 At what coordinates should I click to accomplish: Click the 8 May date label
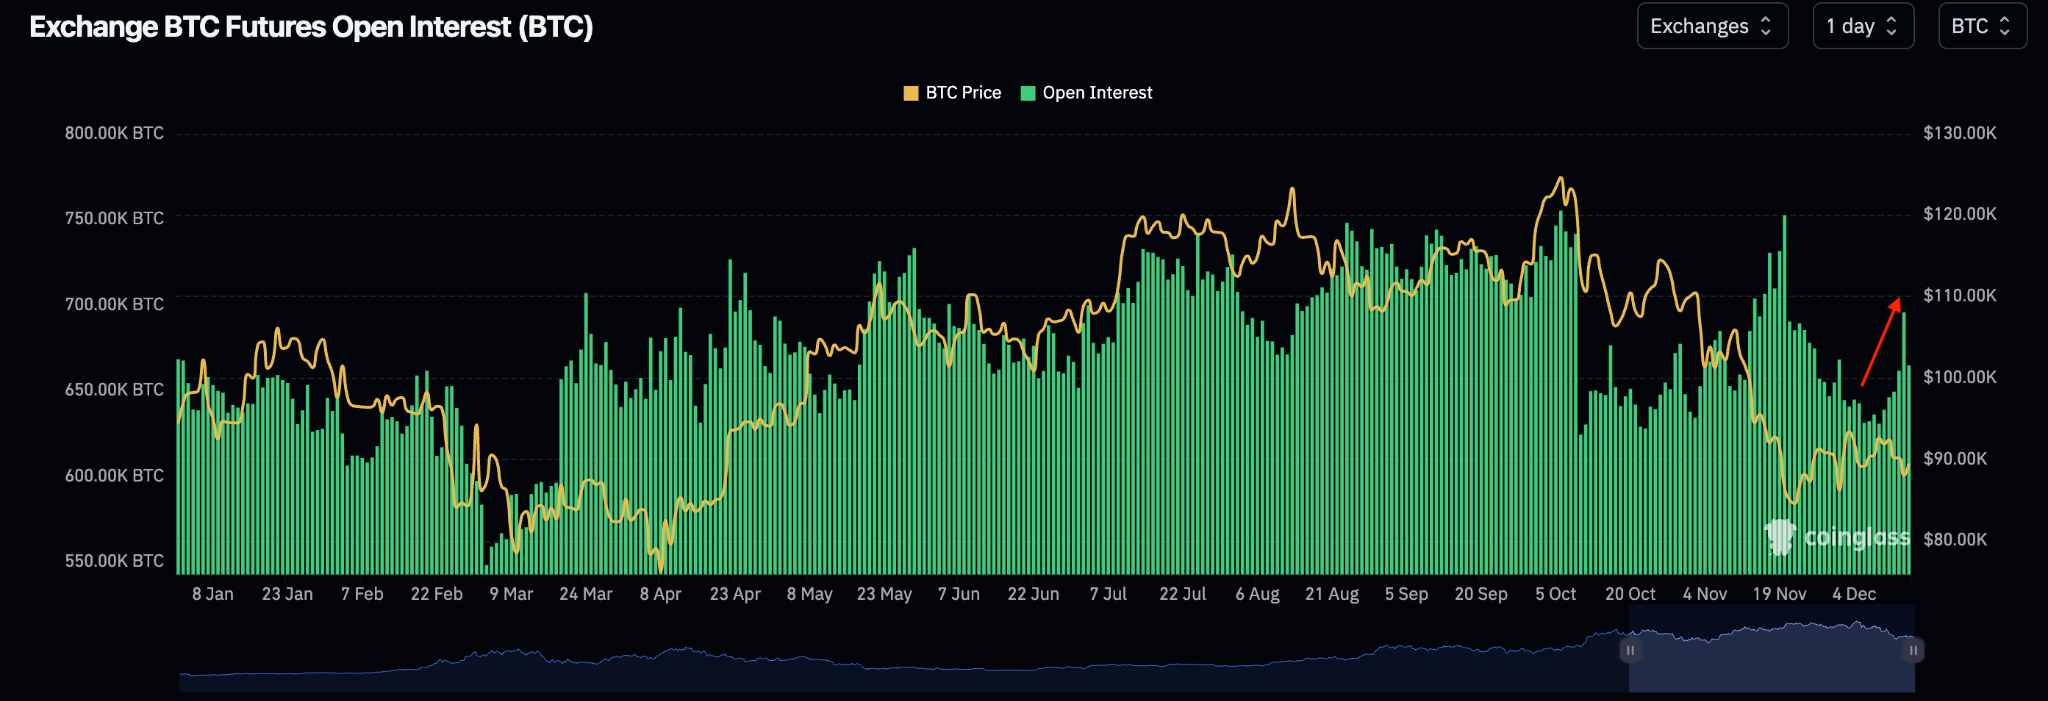pyautogui.click(x=810, y=594)
